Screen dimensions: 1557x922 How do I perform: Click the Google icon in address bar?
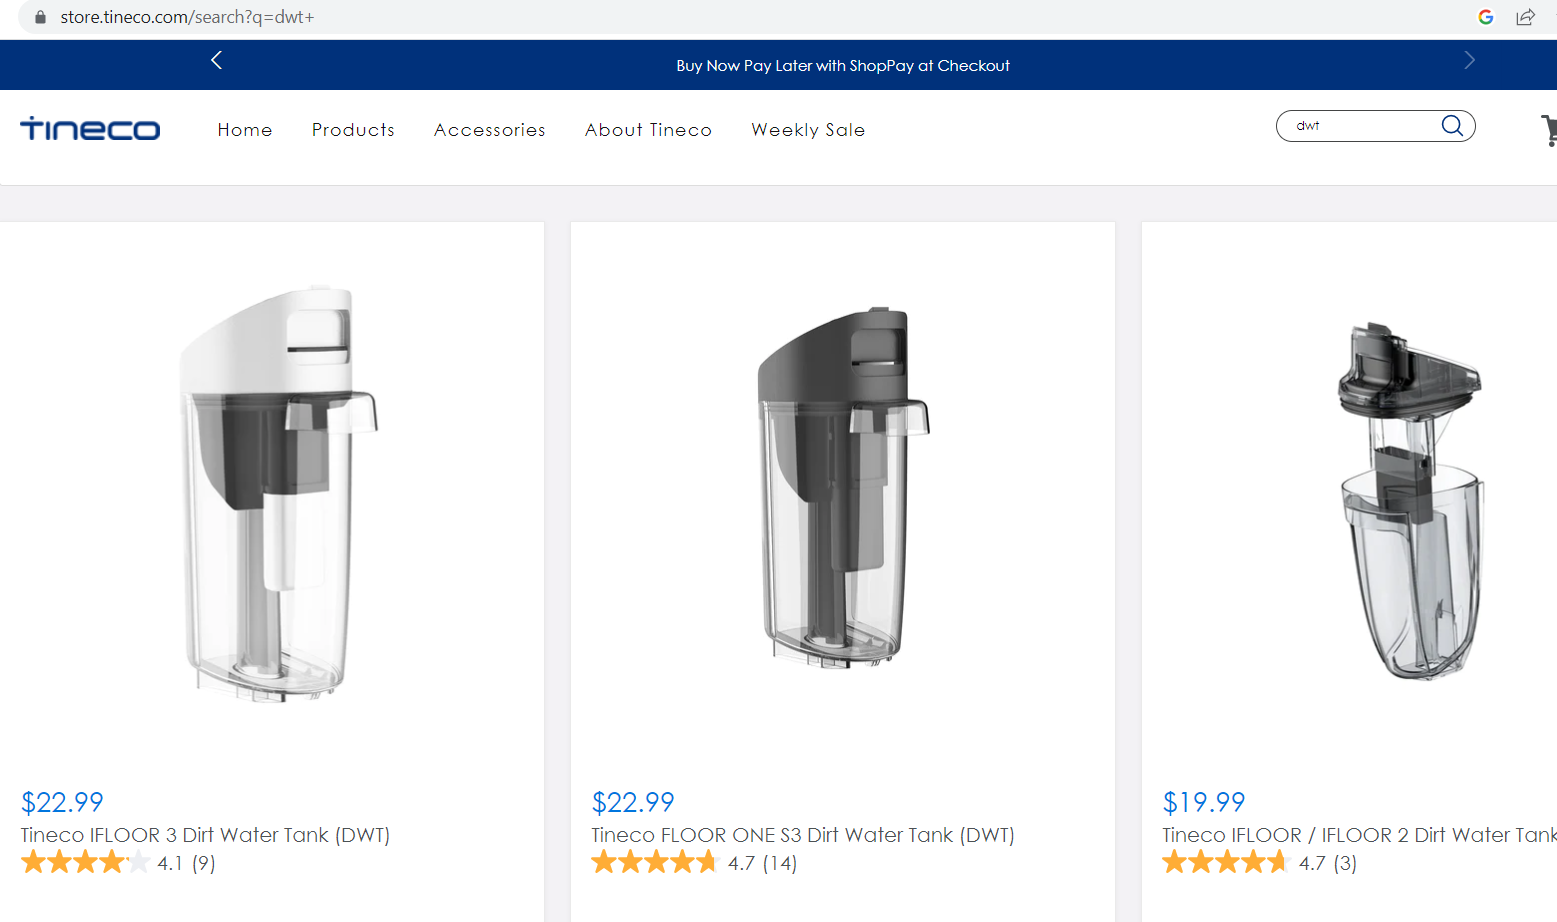point(1486,17)
